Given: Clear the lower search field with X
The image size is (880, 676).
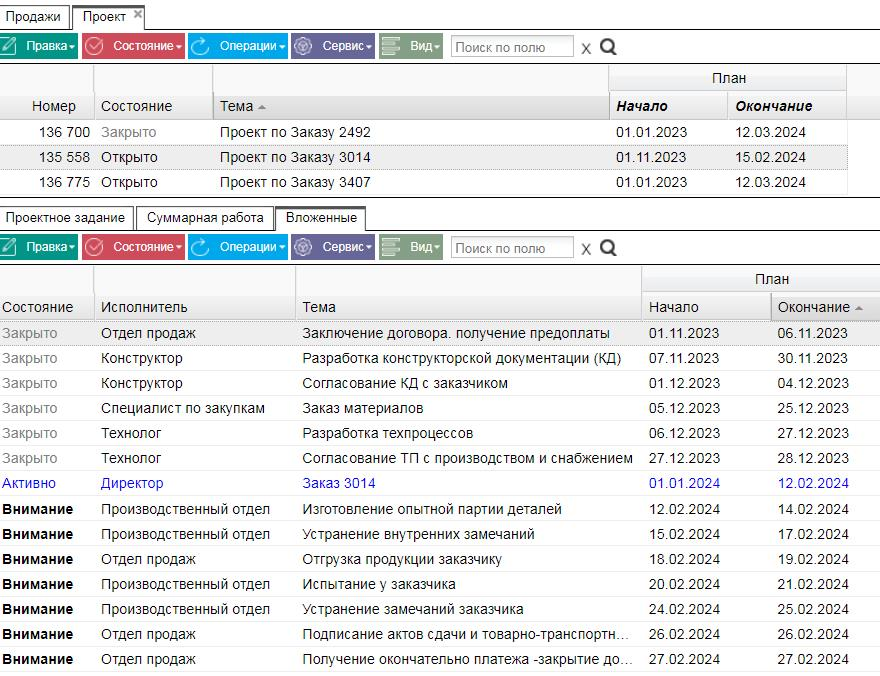Looking at the screenshot, I should click(x=586, y=249).
